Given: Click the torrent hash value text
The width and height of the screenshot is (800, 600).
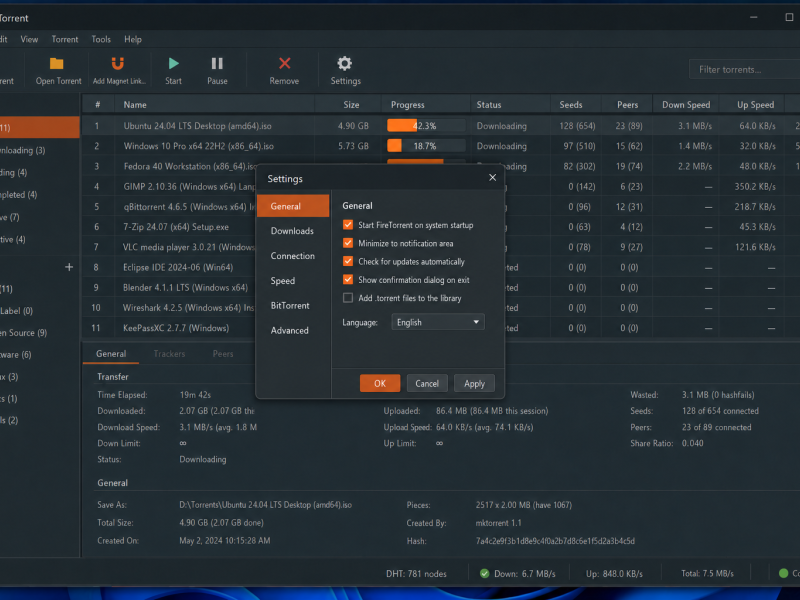Looking at the screenshot, I should (x=555, y=541).
